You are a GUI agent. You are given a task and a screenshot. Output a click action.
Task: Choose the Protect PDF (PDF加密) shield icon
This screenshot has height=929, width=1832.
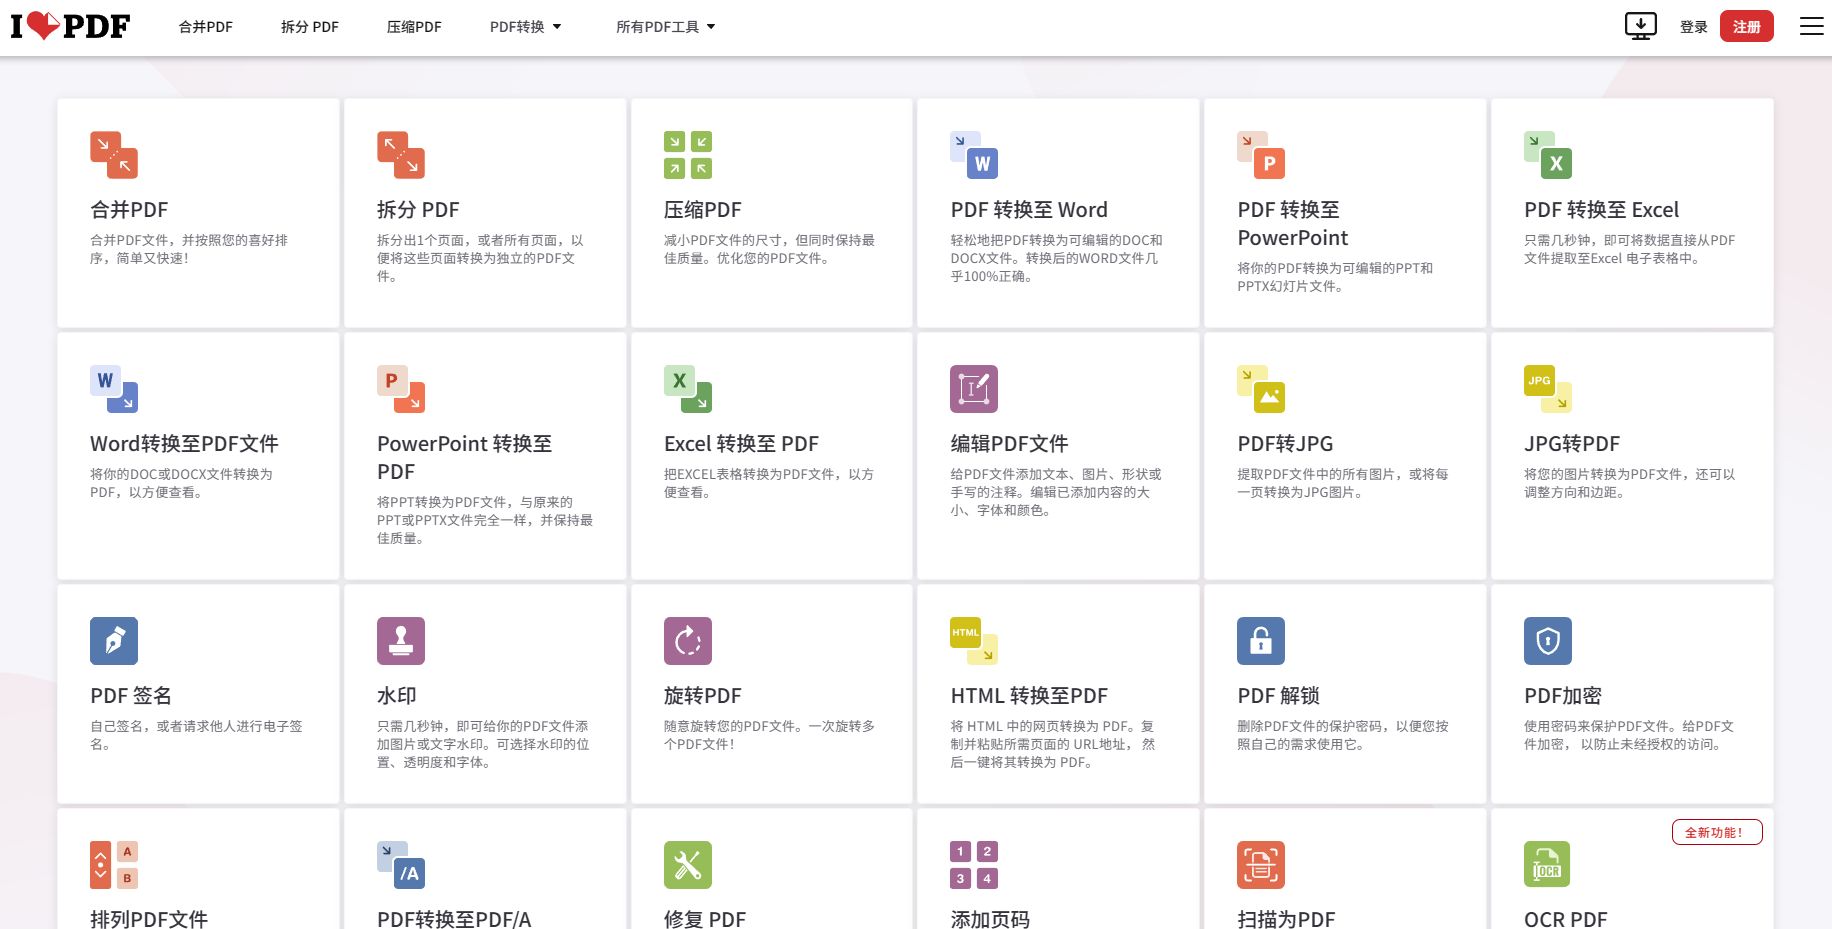pyautogui.click(x=1548, y=641)
